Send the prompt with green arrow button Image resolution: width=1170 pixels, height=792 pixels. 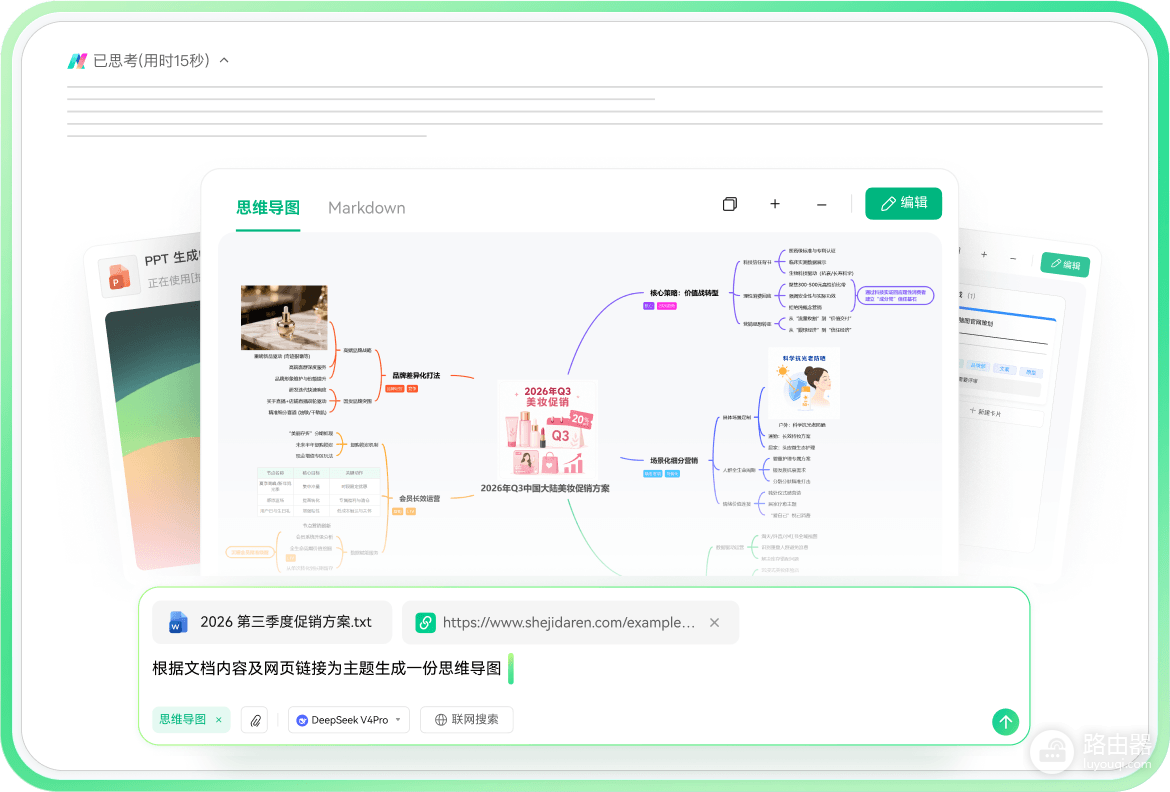(x=1005, y=722)
